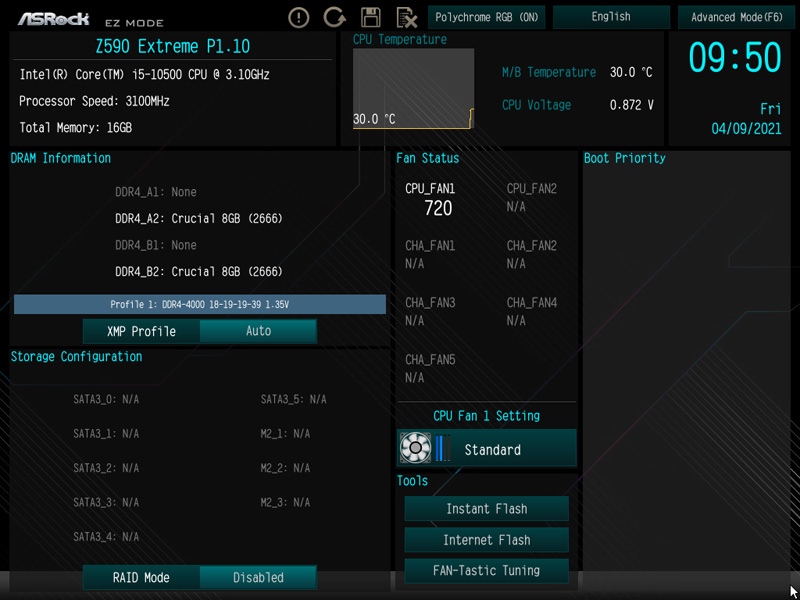Click the SATA3_5: N/A entry
The width and height of the screenshot is (800, 600).
293,399
